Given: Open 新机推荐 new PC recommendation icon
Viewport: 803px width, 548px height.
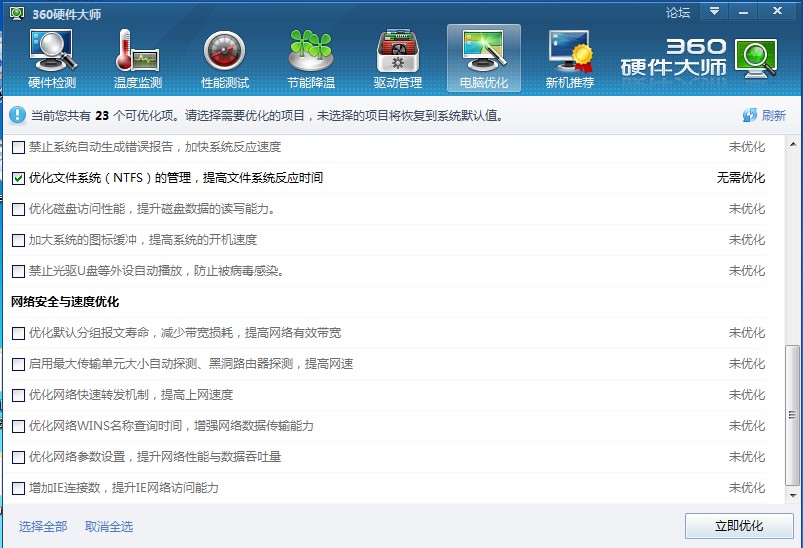Looking at the screenshot, I should click(x=569, y=58).
